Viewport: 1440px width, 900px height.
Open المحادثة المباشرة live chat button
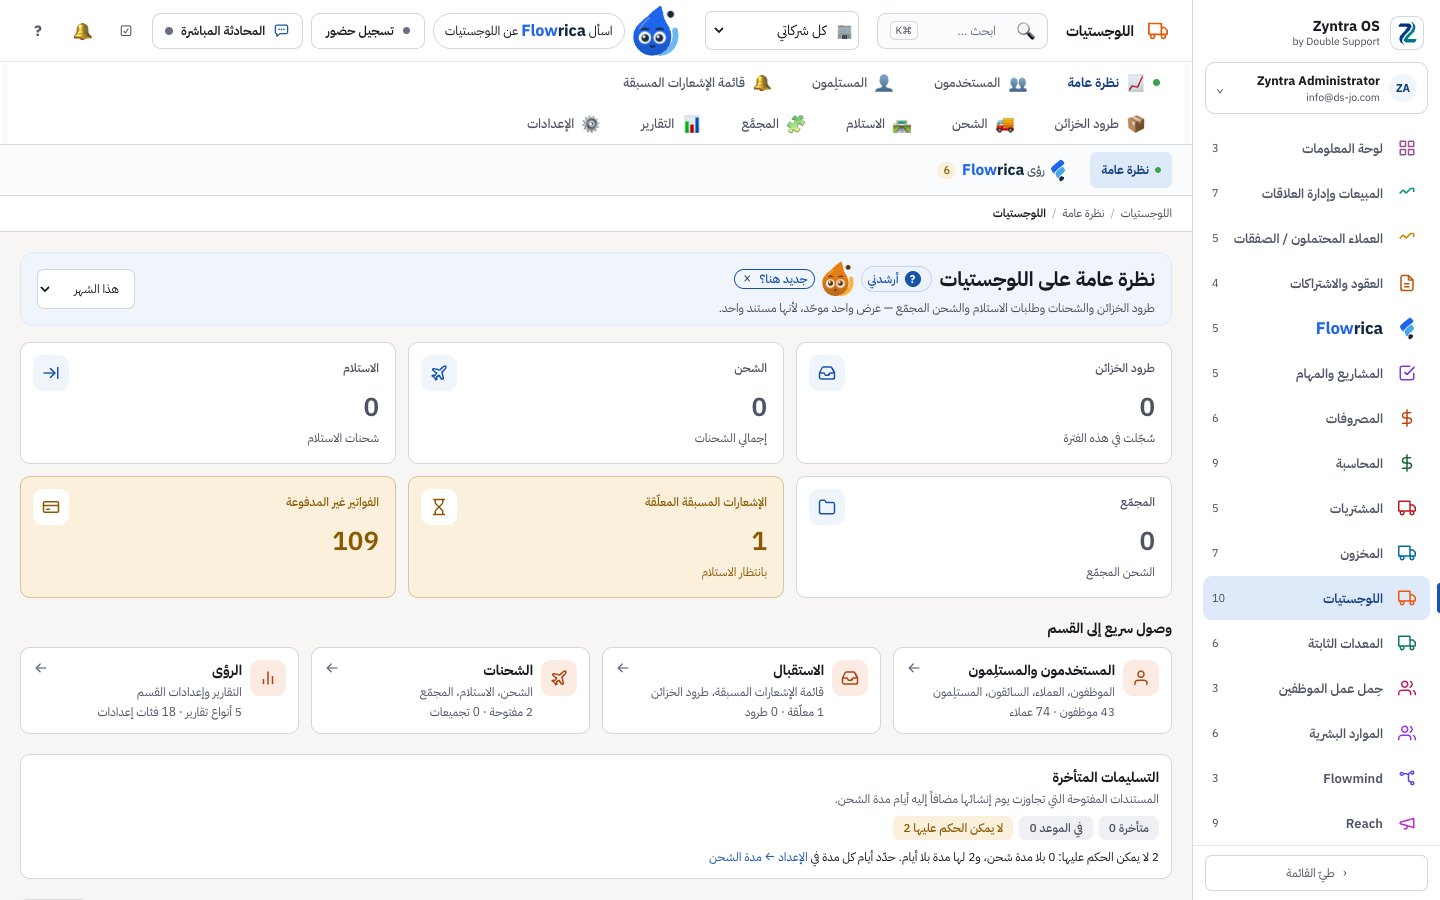[227, 31]
